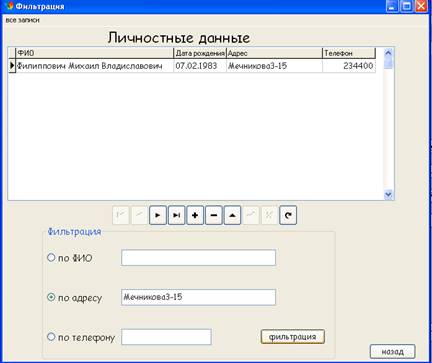Select the 'по ФИО' radio button
This screenshot has width=432, height=363.
tap(51, 257)
